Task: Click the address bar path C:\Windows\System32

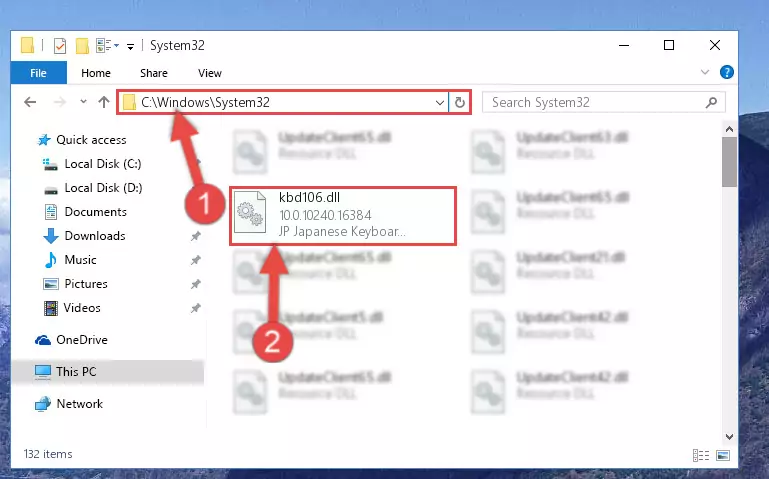Action: tap(205, 102)
